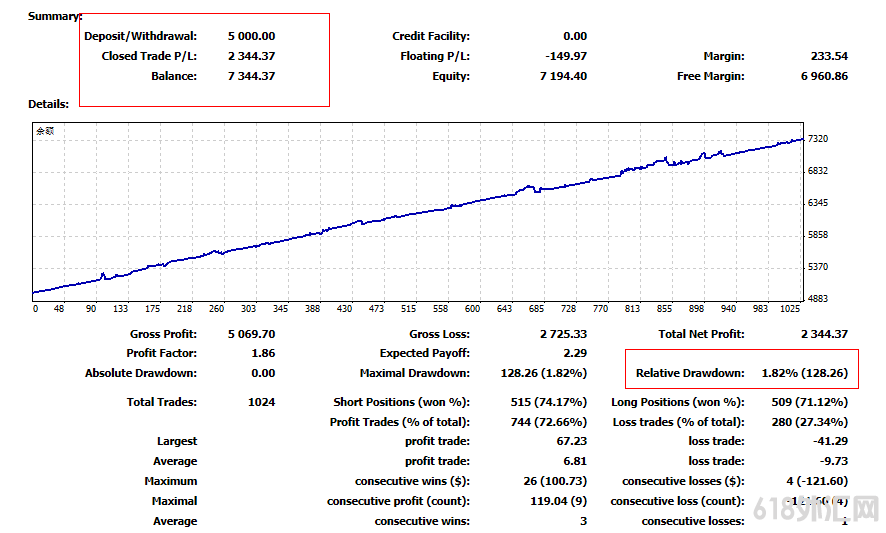
Task: Select the Deposit/Withdrawal label
Action: [140, 36]
